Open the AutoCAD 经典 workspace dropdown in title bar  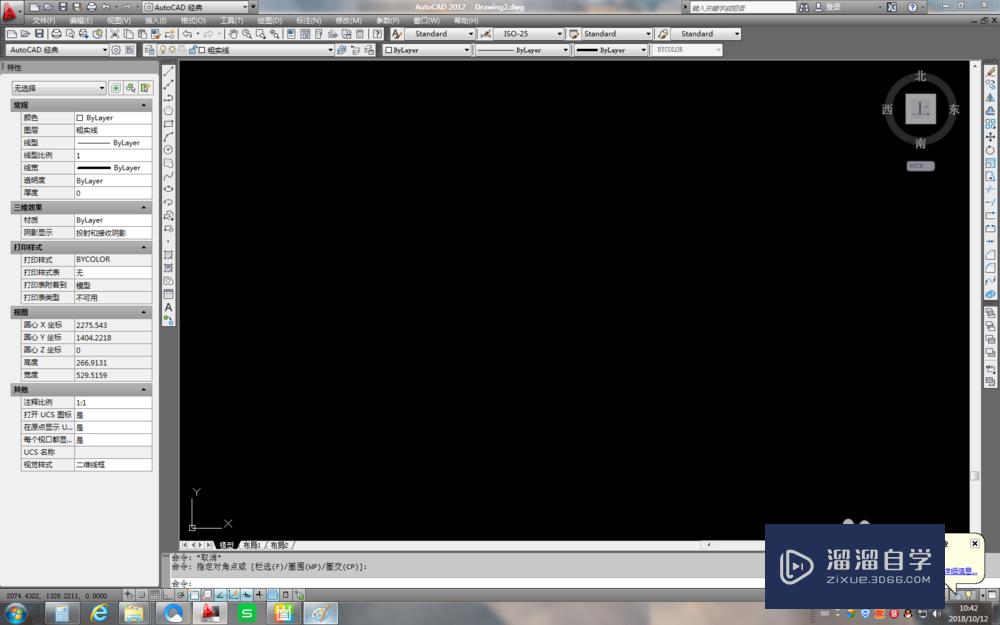[x=195, y=7]
